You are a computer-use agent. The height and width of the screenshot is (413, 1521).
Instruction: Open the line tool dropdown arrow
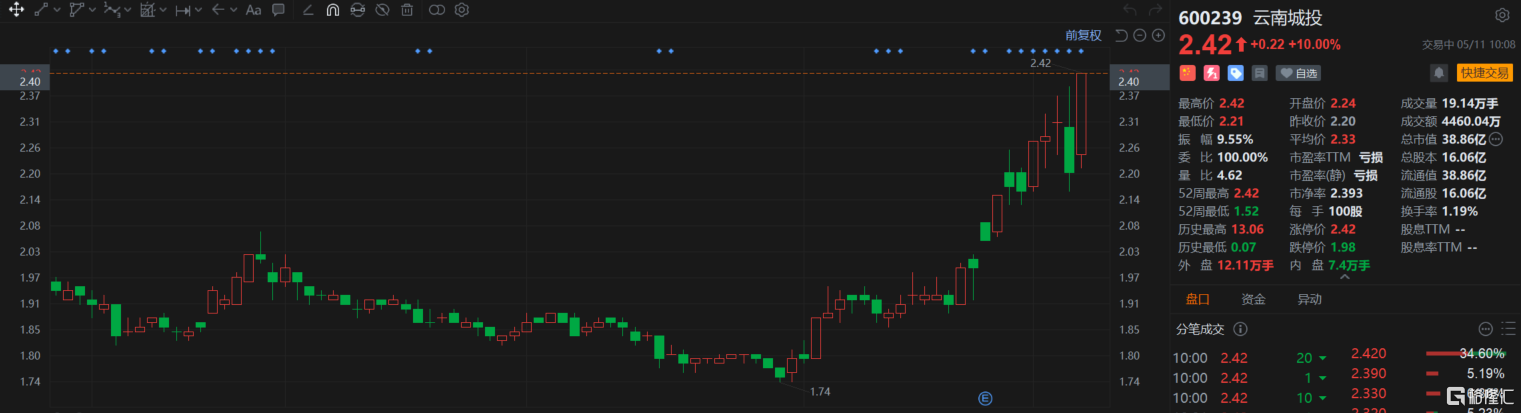(55, 10)
